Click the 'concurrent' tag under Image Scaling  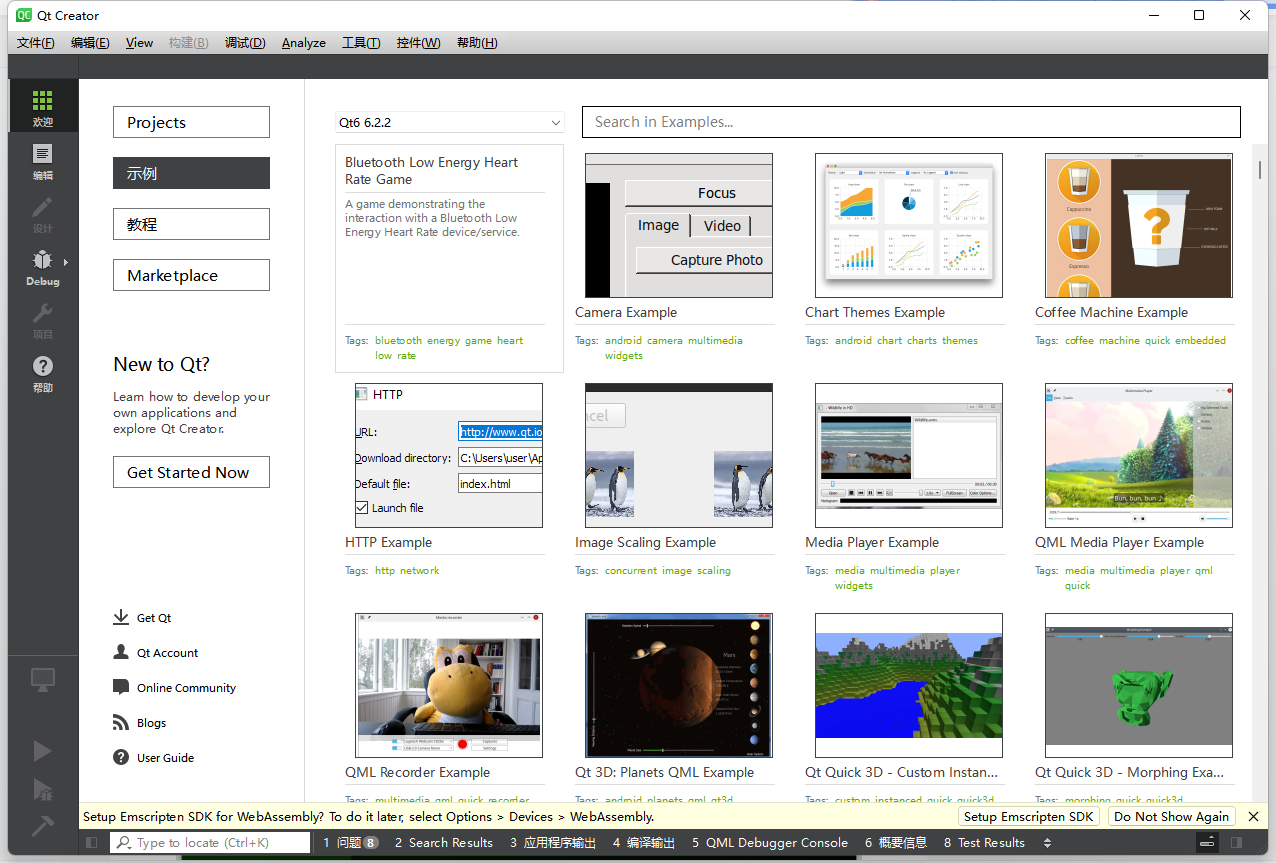631,570
